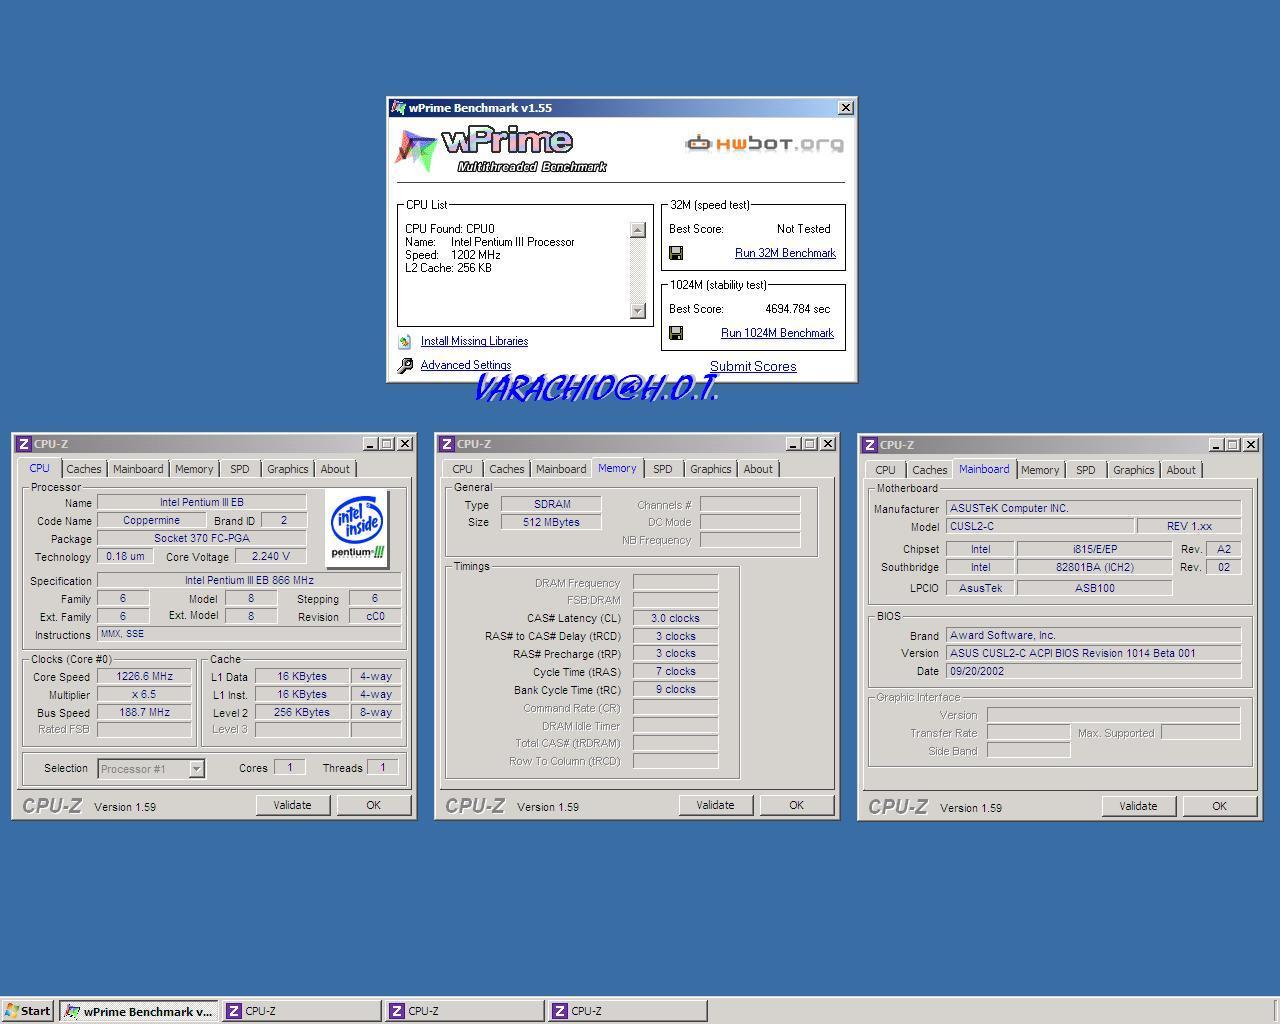The width and height of the screenshot is (1280, 1024).
Task: Switch to CPU tab in Memory window
Action: tap(462, 469)
